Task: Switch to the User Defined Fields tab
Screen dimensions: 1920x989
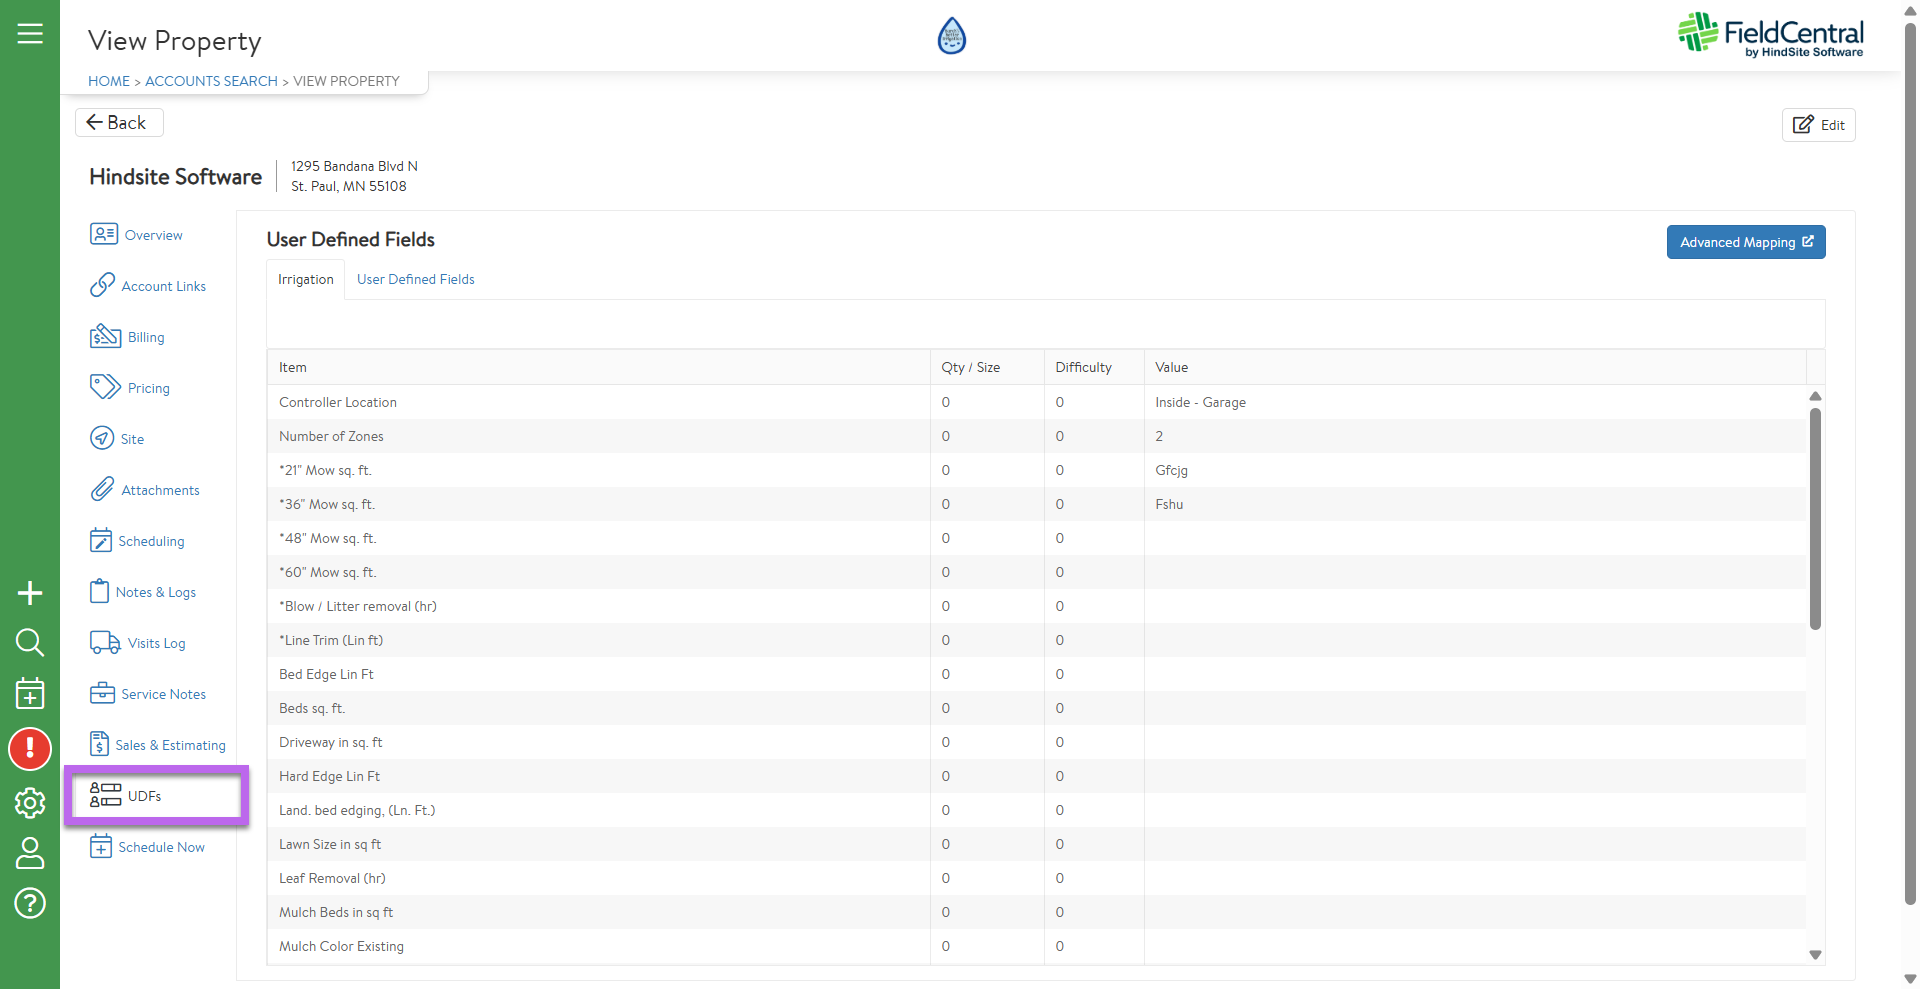Action: click(x=415, y=280)
